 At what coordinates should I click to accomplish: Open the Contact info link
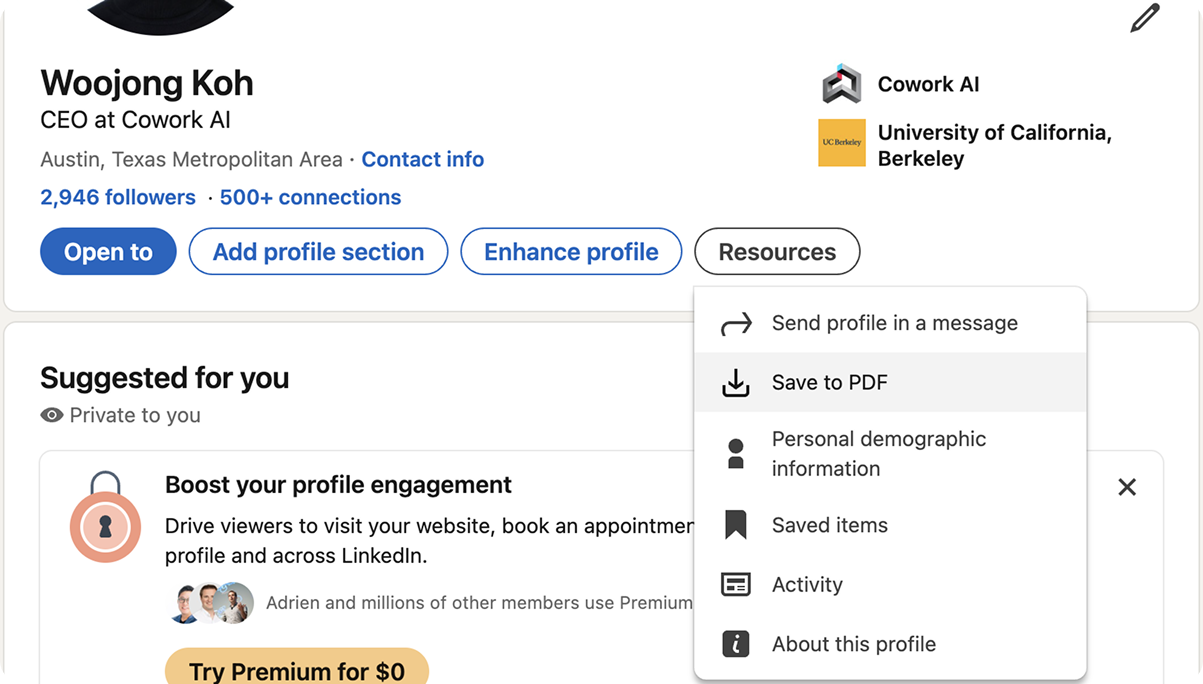coord(423,159)
